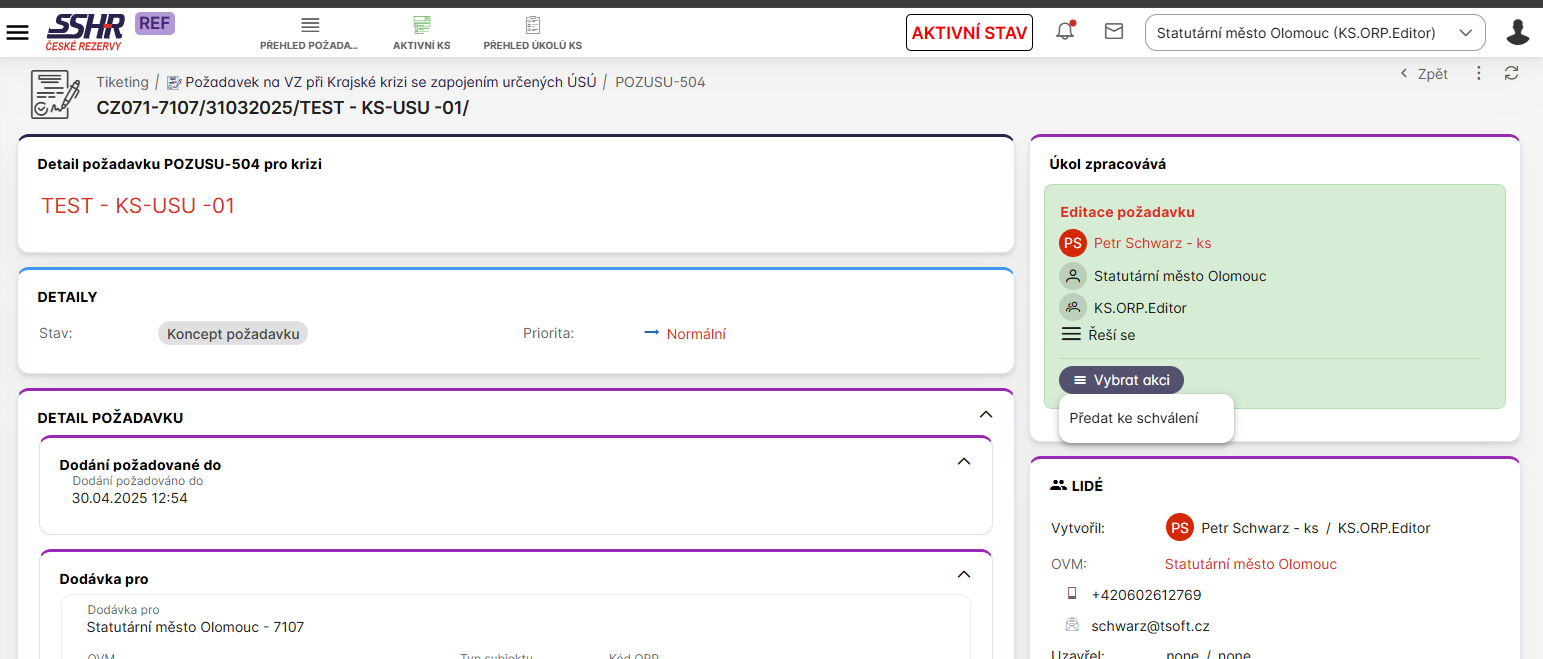This screenshot has height=659, width=1543.
Task: Click the Vybrat akci button
Action: click(x=1120, y=380)
